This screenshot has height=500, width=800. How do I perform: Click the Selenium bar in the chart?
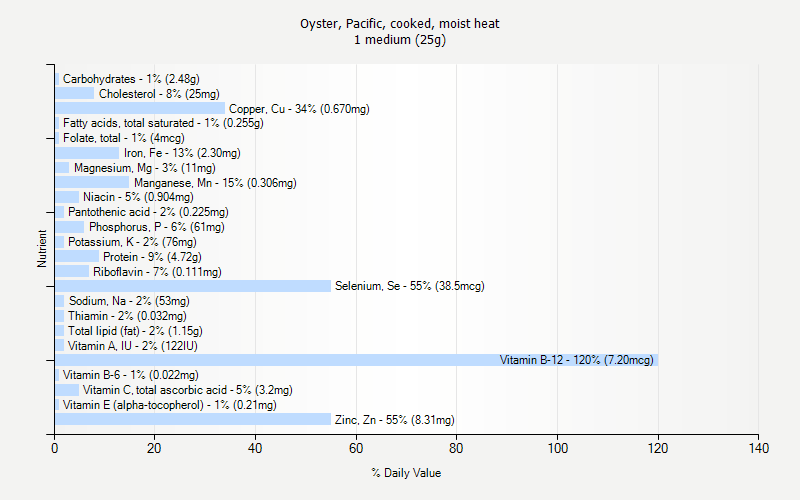pos(193,286)
